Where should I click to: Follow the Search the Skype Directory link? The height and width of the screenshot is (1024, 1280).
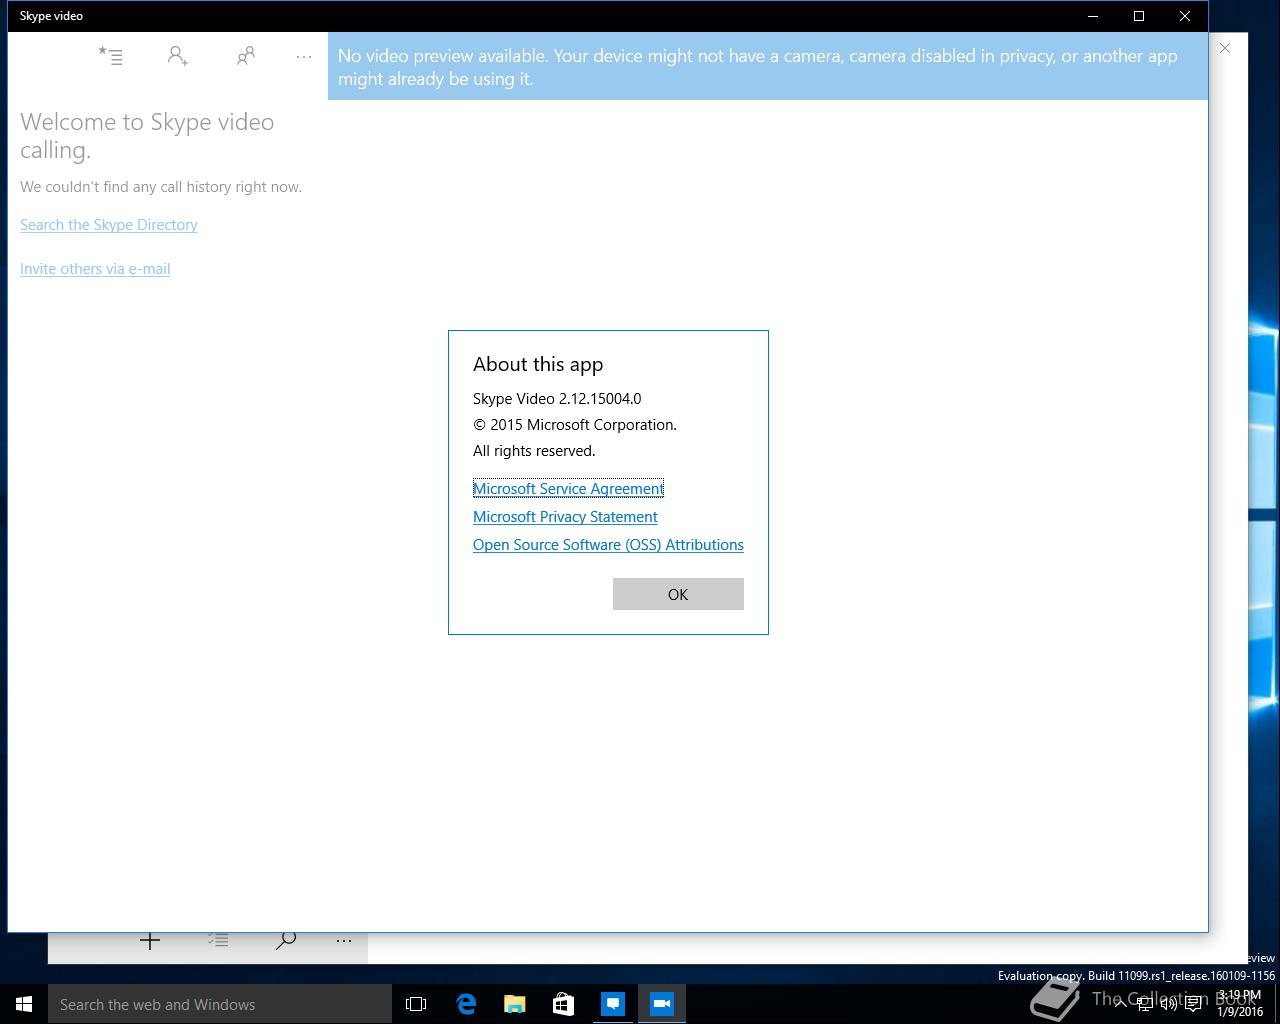click(x=109, y=225)
